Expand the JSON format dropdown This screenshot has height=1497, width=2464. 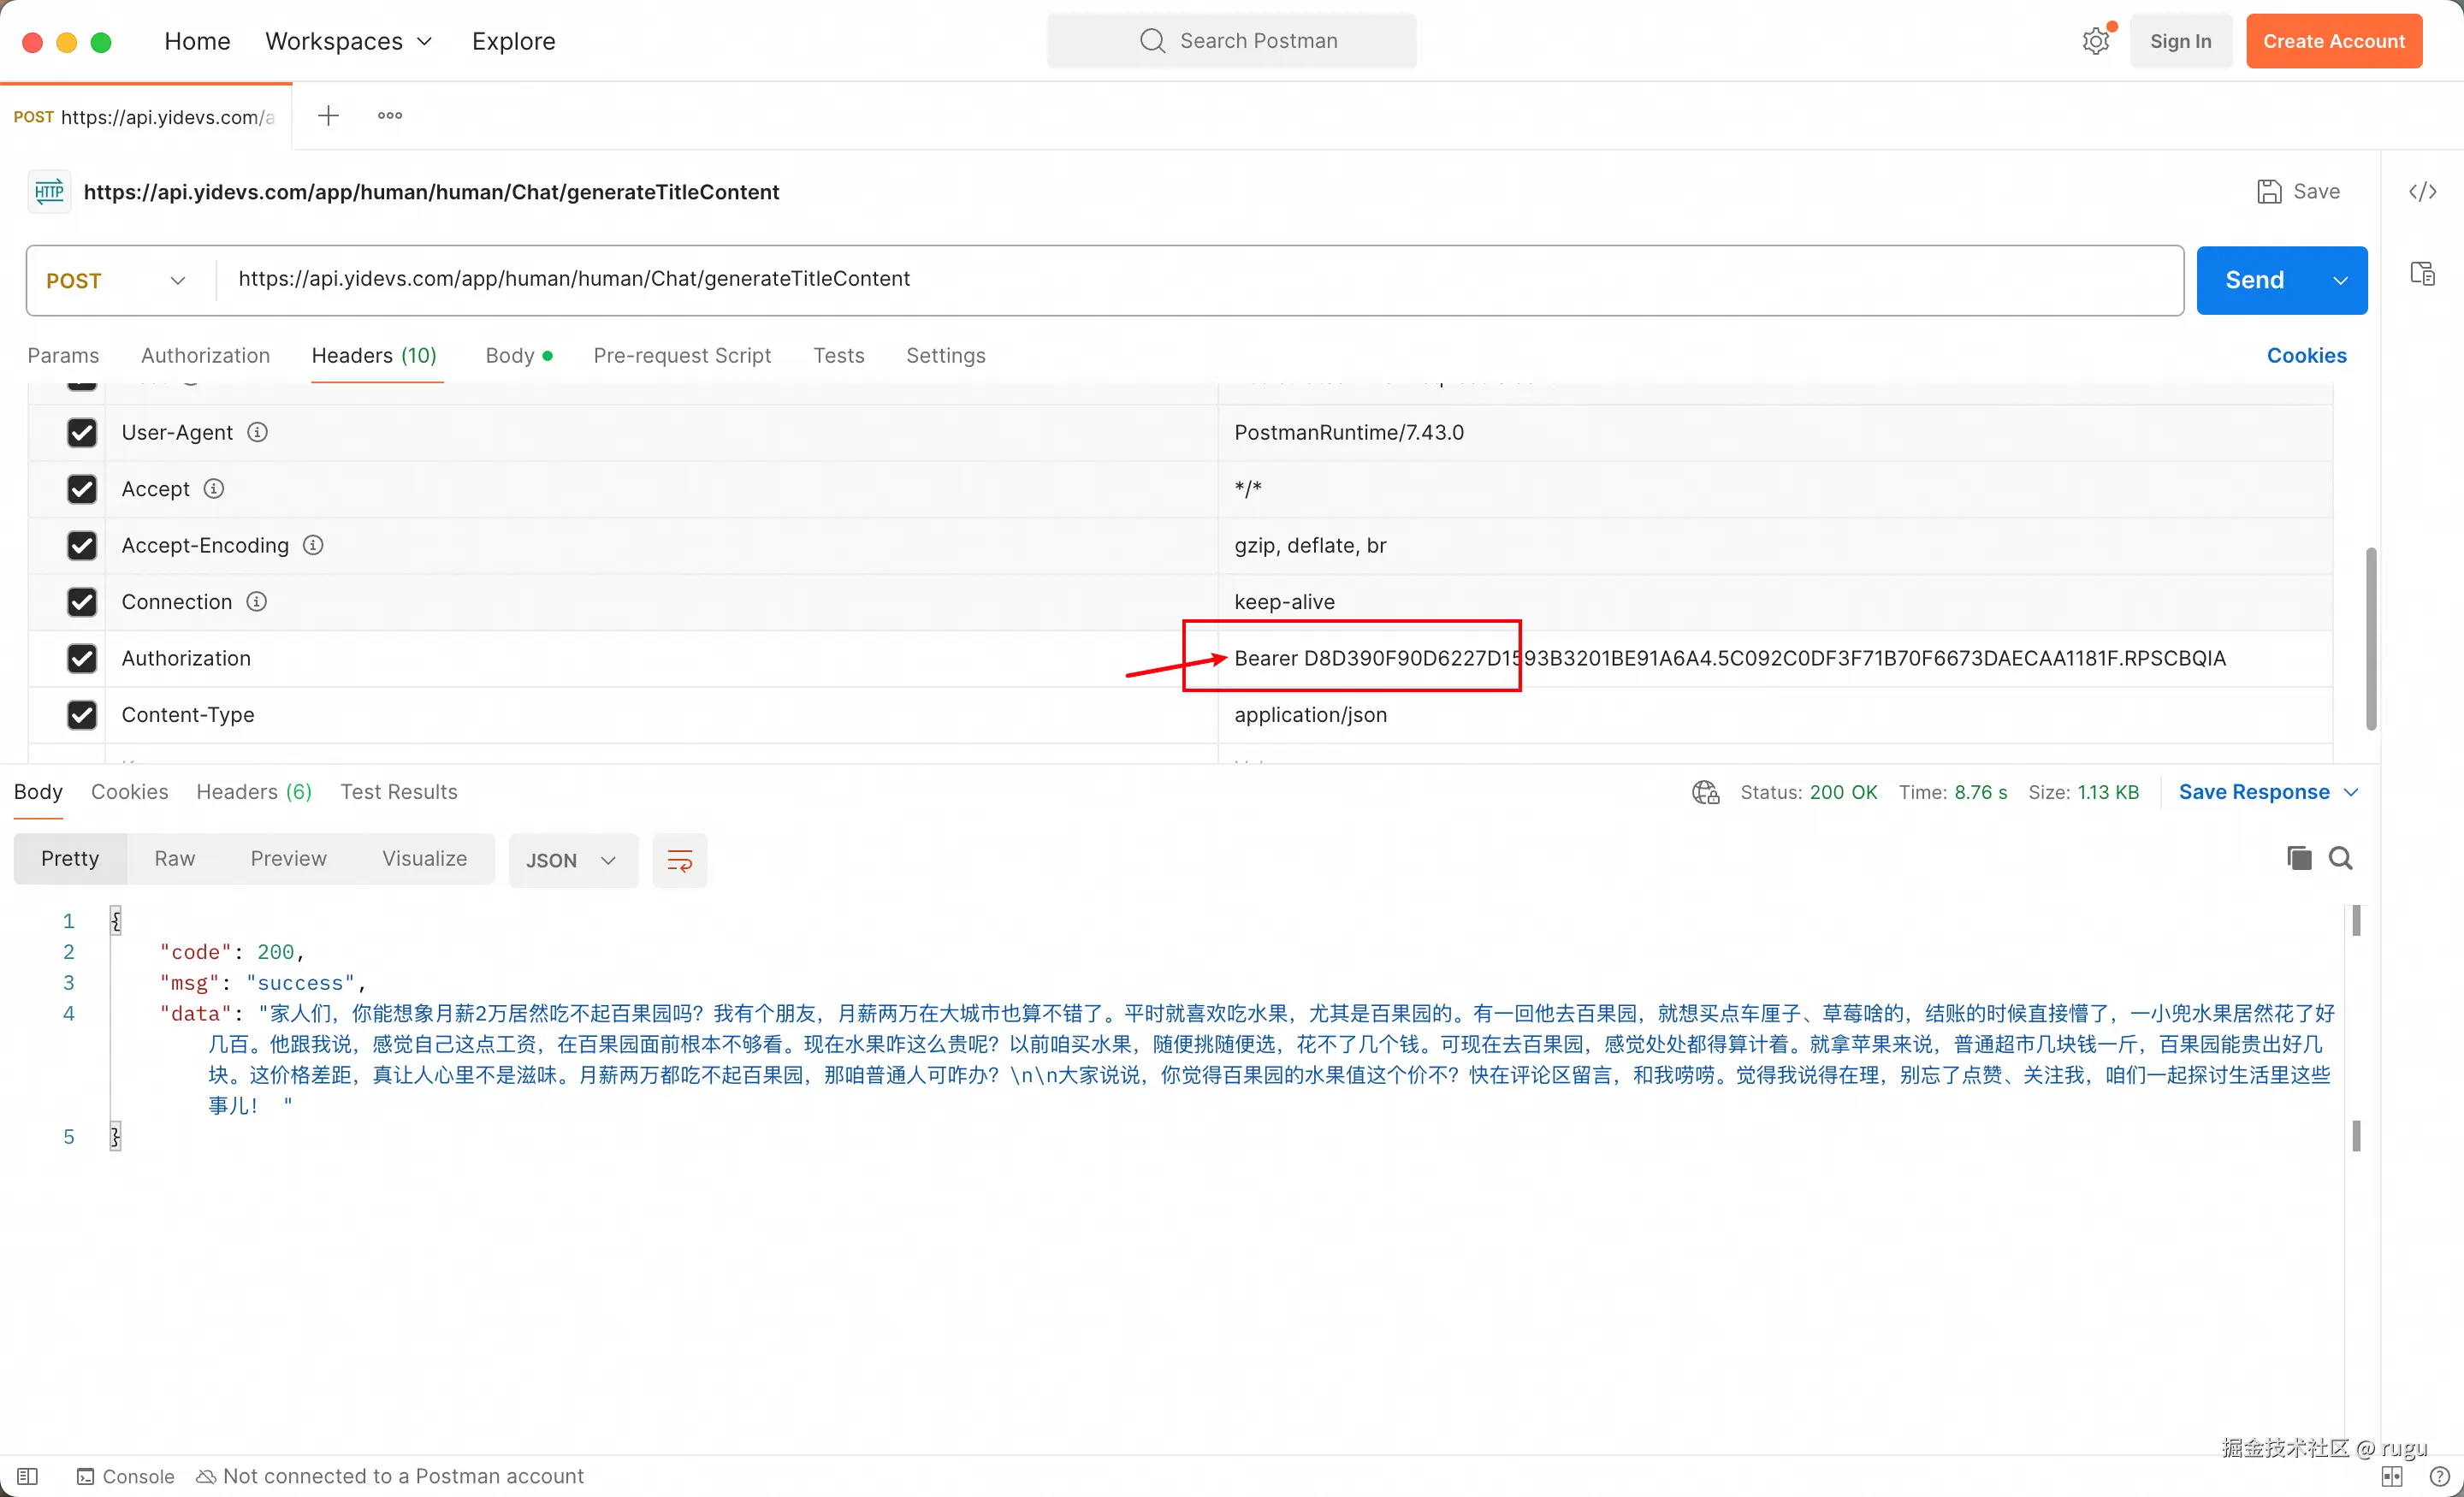tap(572, 860)
